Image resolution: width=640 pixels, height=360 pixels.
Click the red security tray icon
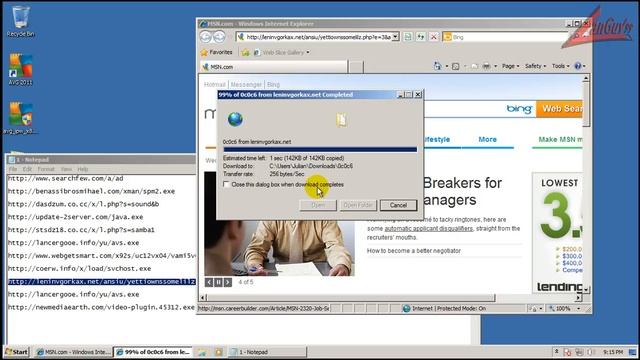point(567,352)
